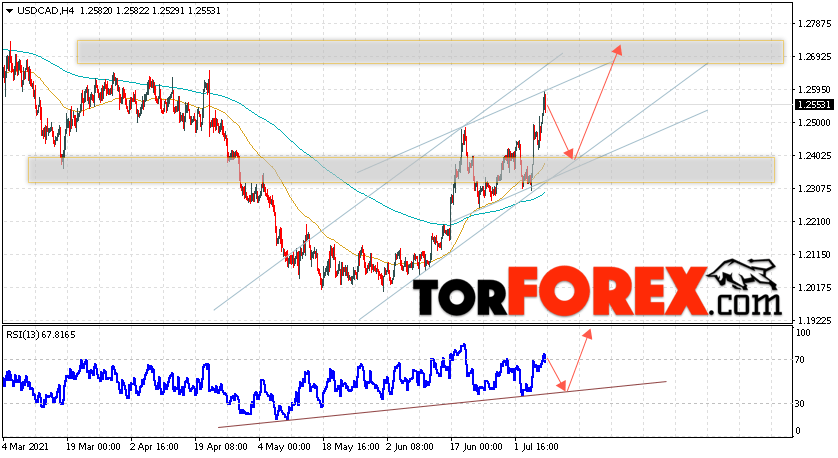
Task: Click the RSI(13) 67.8165 indicator label
Action: point(41,335)
